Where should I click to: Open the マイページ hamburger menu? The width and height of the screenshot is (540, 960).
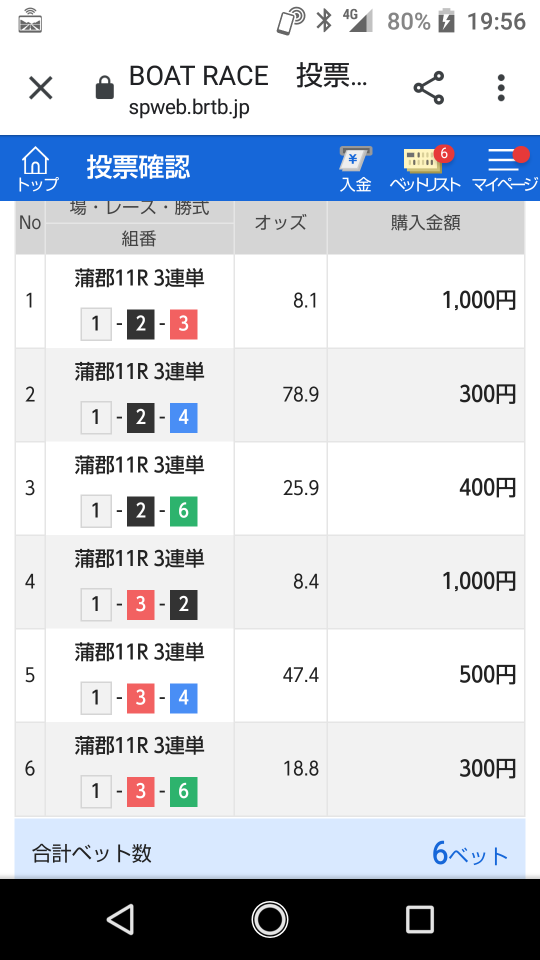click(x=505, y=170)
